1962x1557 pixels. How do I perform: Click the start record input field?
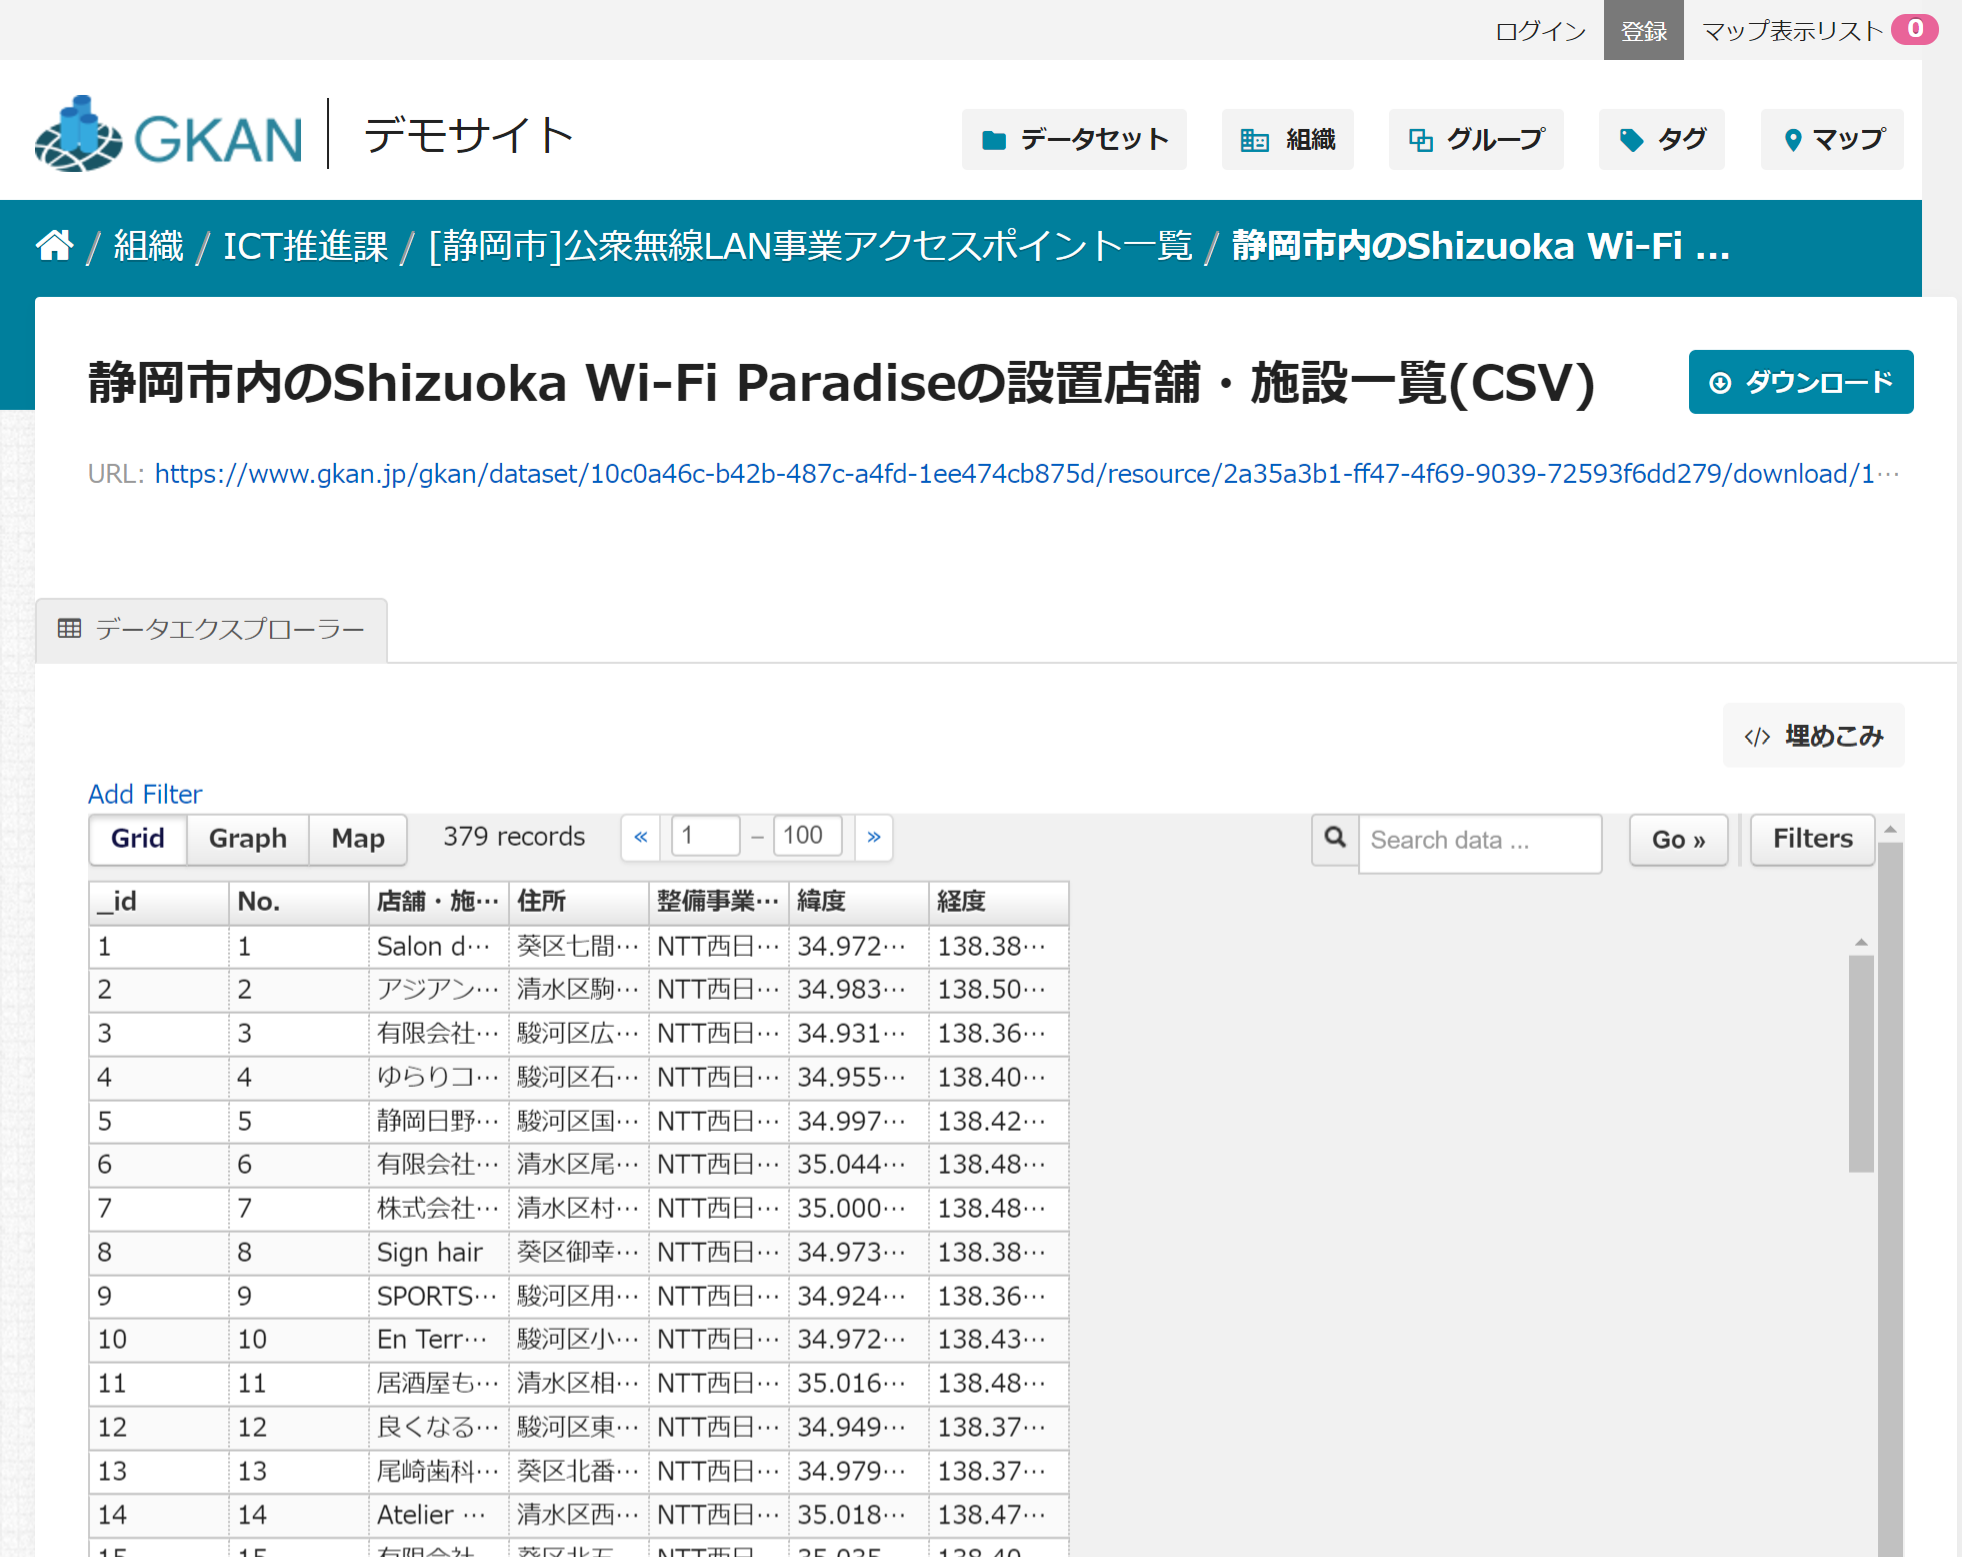point(706,836)
